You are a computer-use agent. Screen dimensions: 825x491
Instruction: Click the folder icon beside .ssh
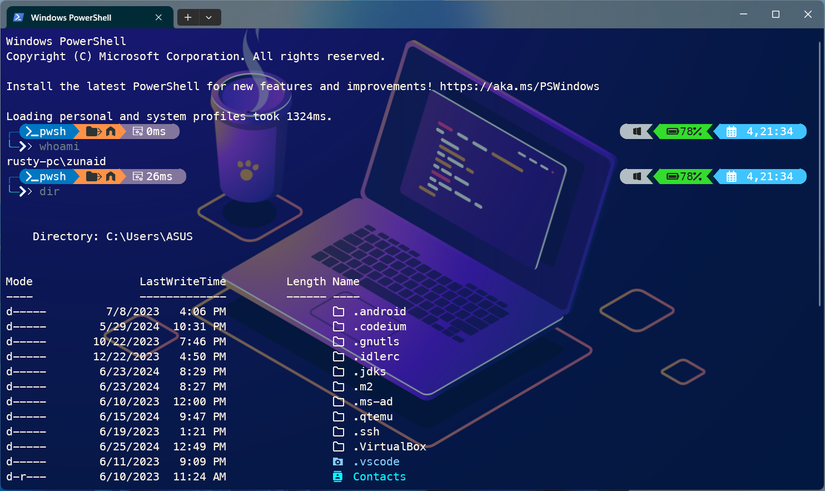click(x=338, y=432)
